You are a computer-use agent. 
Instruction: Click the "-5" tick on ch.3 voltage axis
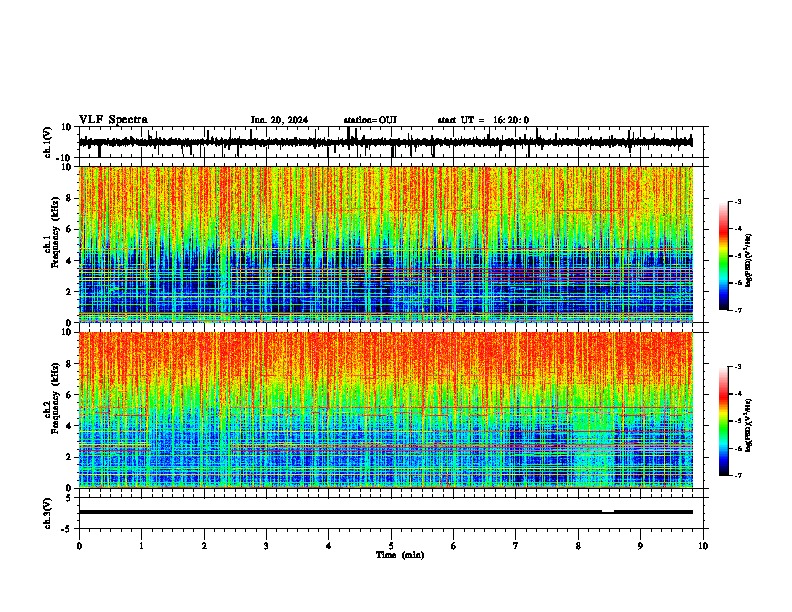pos(68,529)
